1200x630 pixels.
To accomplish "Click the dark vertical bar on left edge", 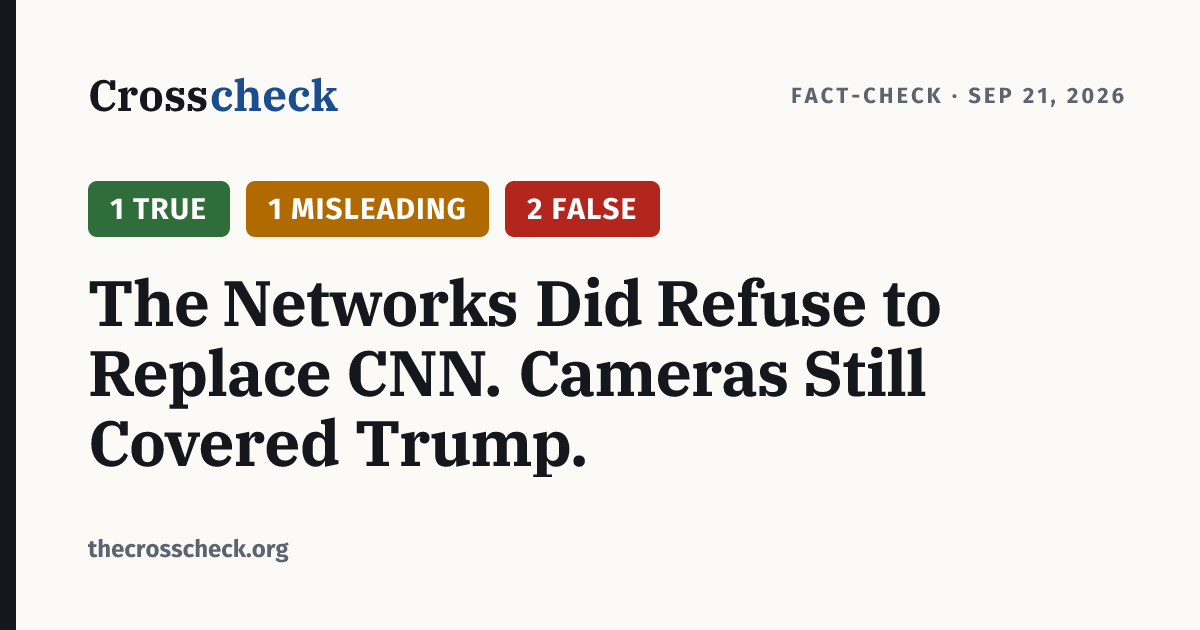I will (8, 315).
